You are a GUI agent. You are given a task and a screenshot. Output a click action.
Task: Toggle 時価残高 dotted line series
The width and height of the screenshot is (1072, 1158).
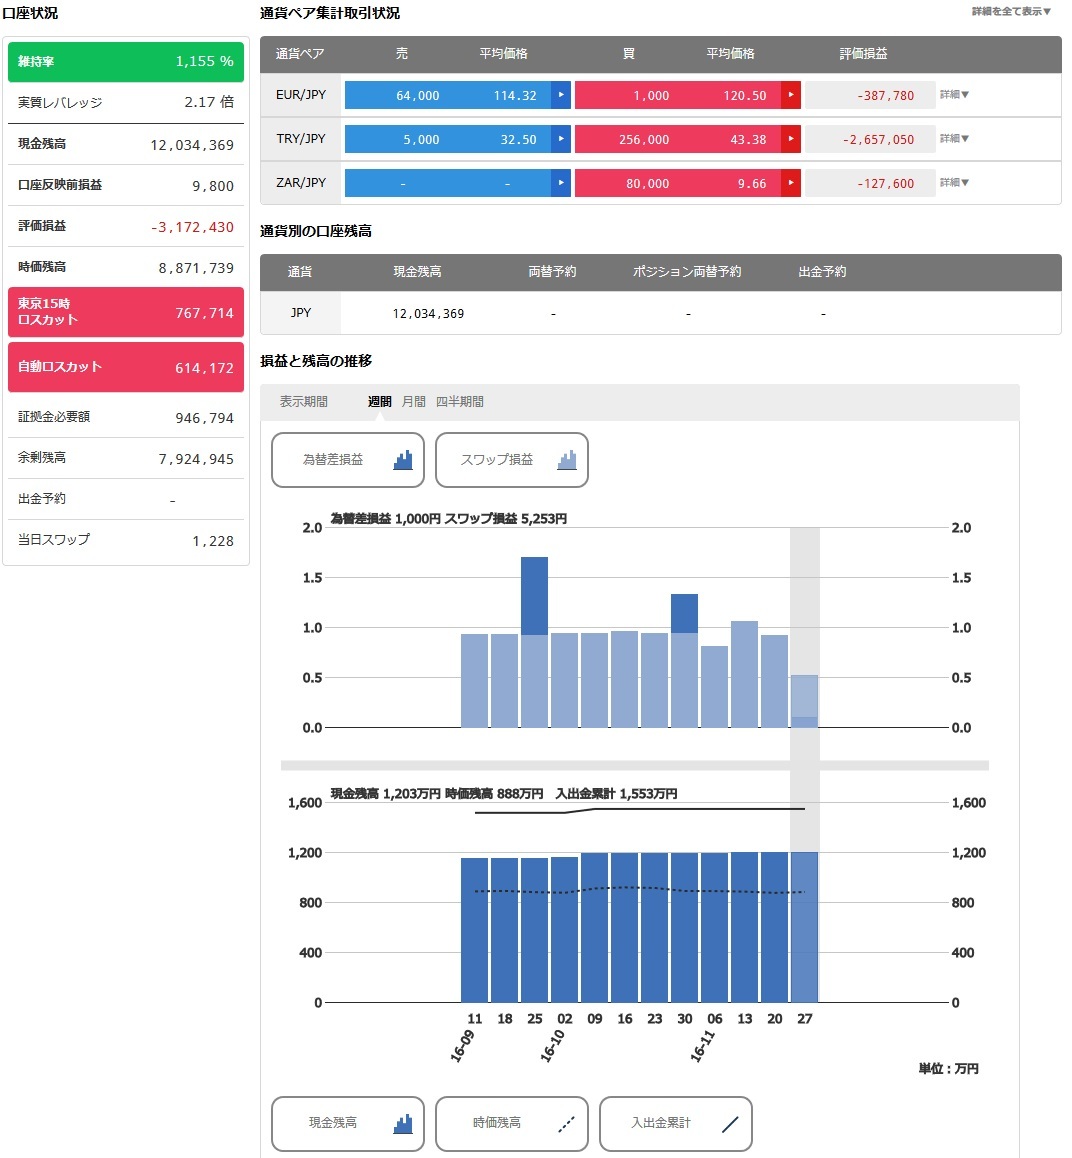[x=512, y=1123]
